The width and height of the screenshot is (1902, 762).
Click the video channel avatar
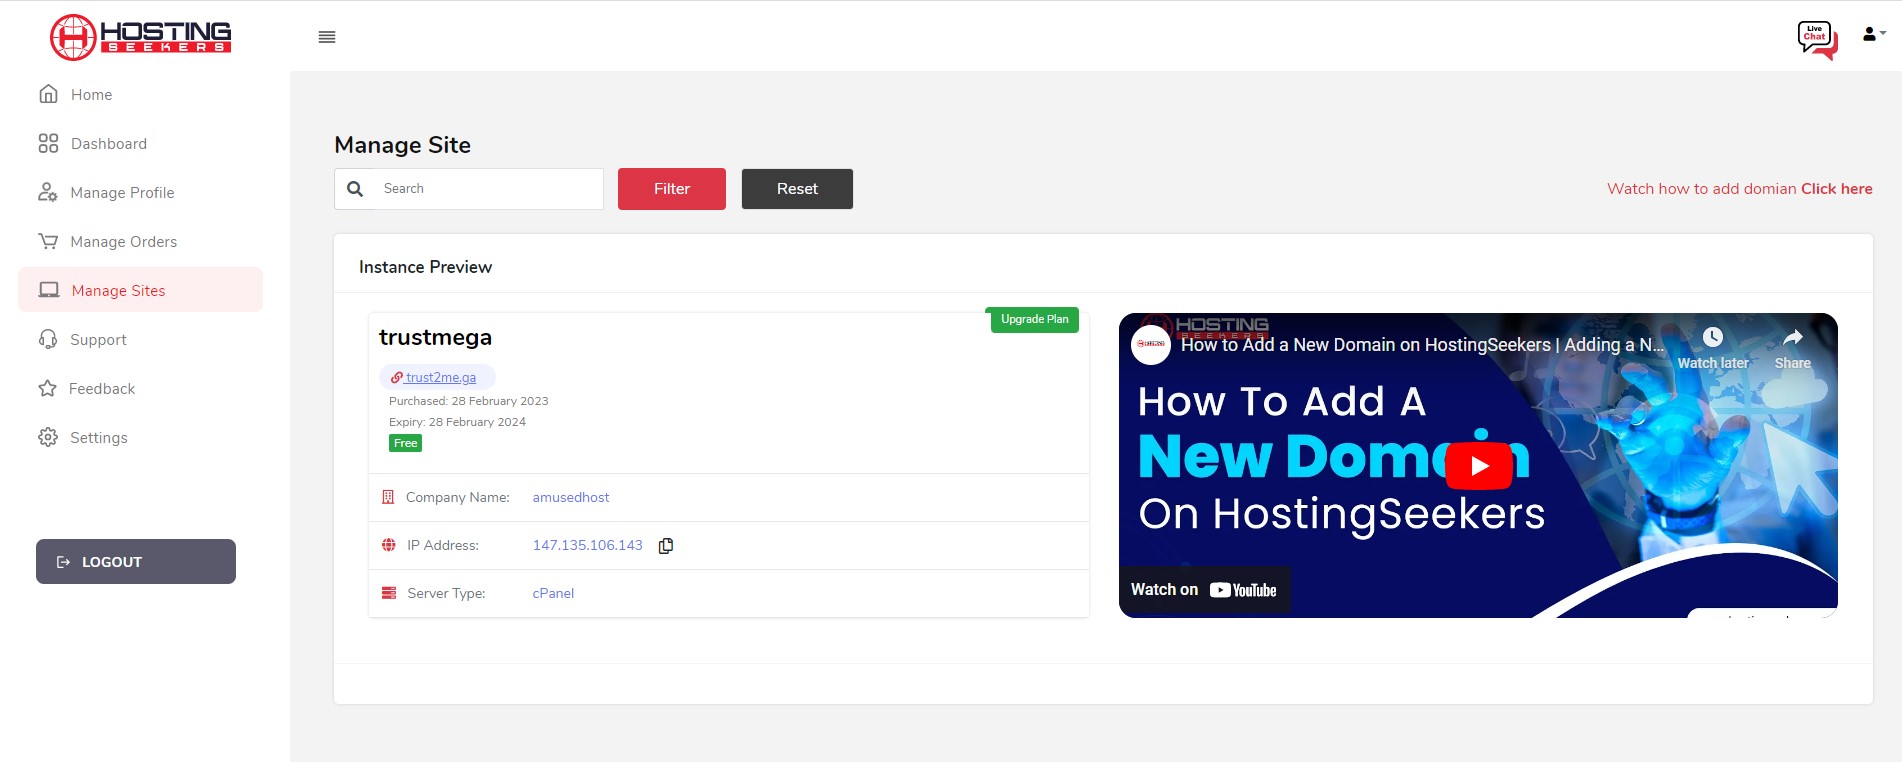(1151, 345)
